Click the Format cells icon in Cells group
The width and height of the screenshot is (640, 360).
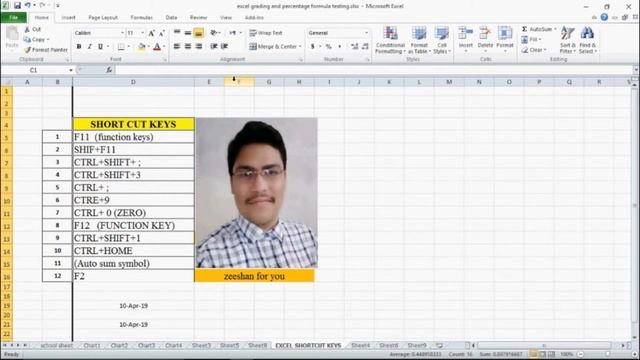pos(504,33)
